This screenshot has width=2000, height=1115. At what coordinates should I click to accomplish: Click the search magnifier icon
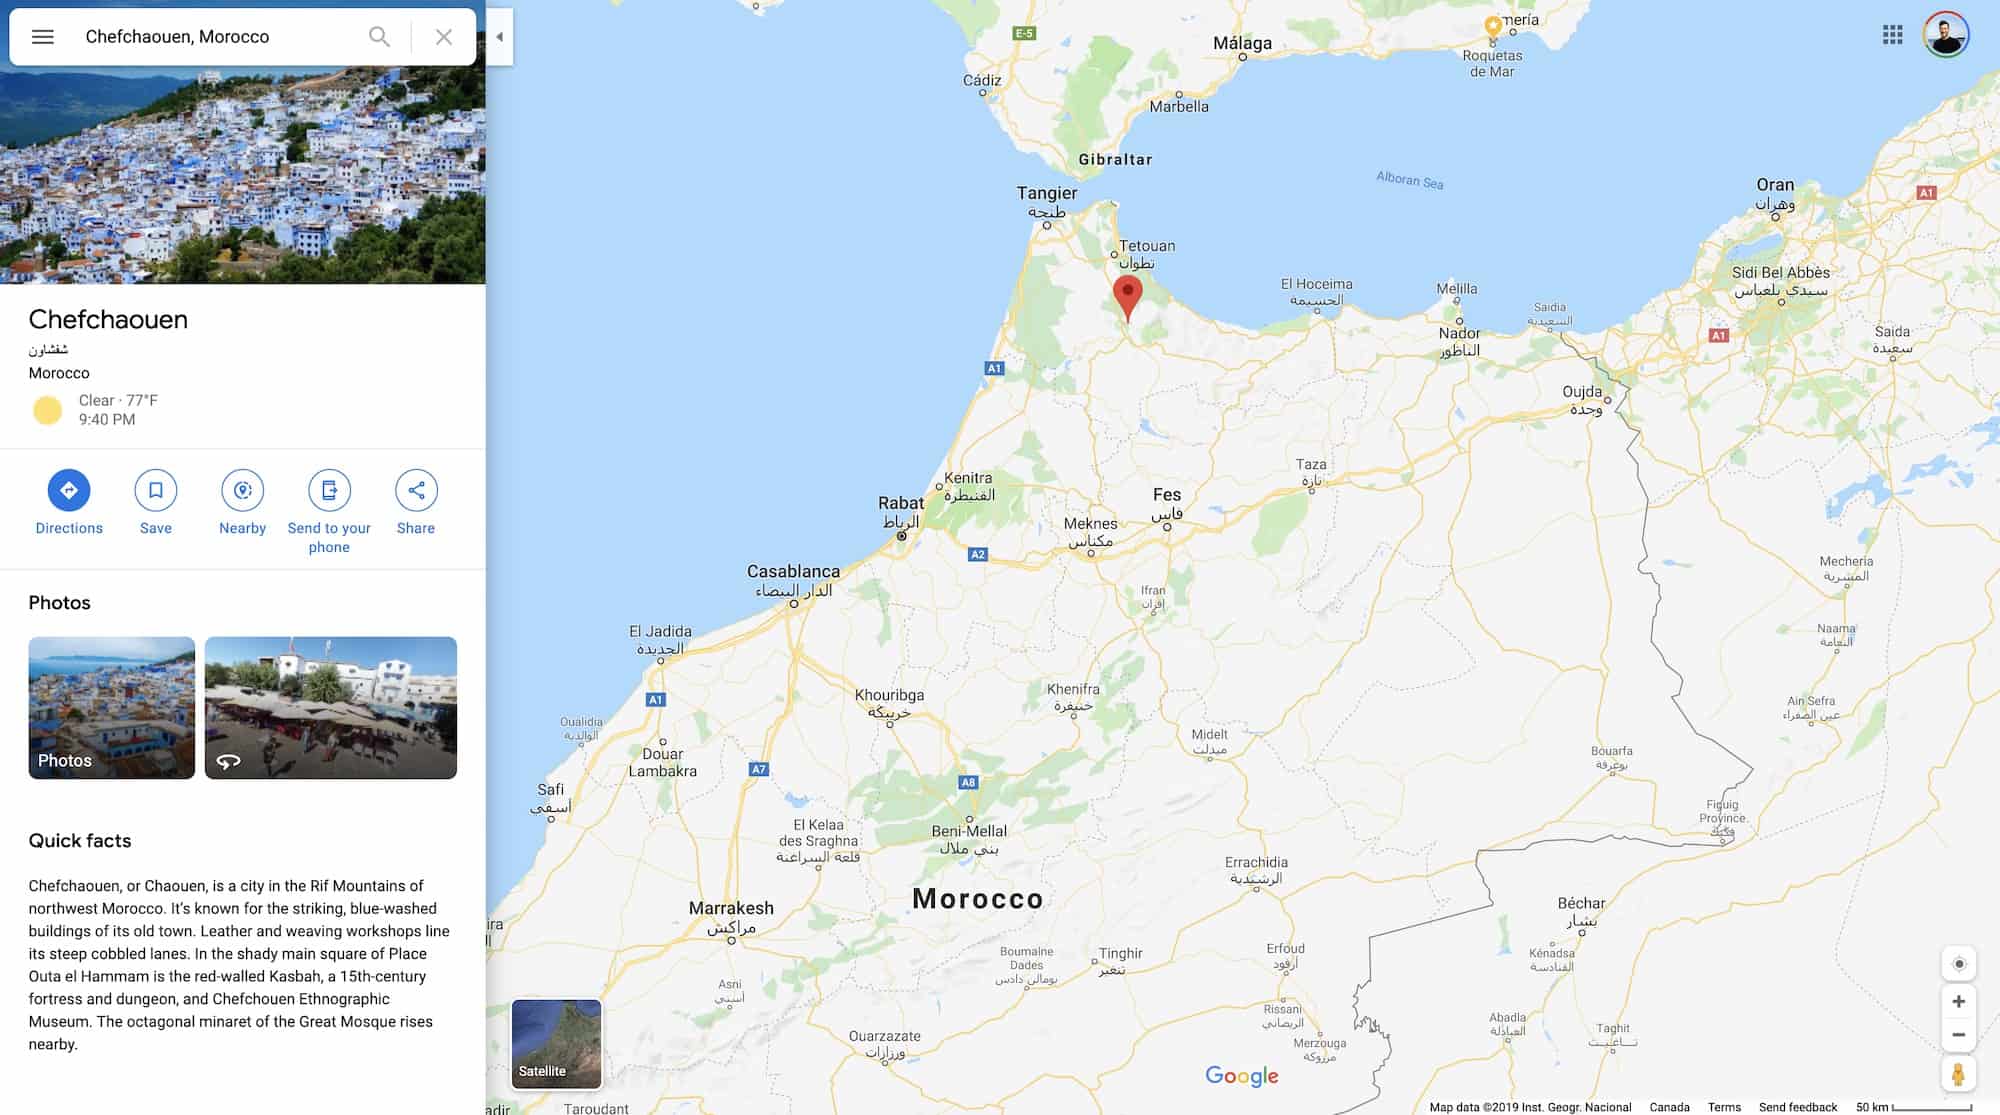click(379, 37)
